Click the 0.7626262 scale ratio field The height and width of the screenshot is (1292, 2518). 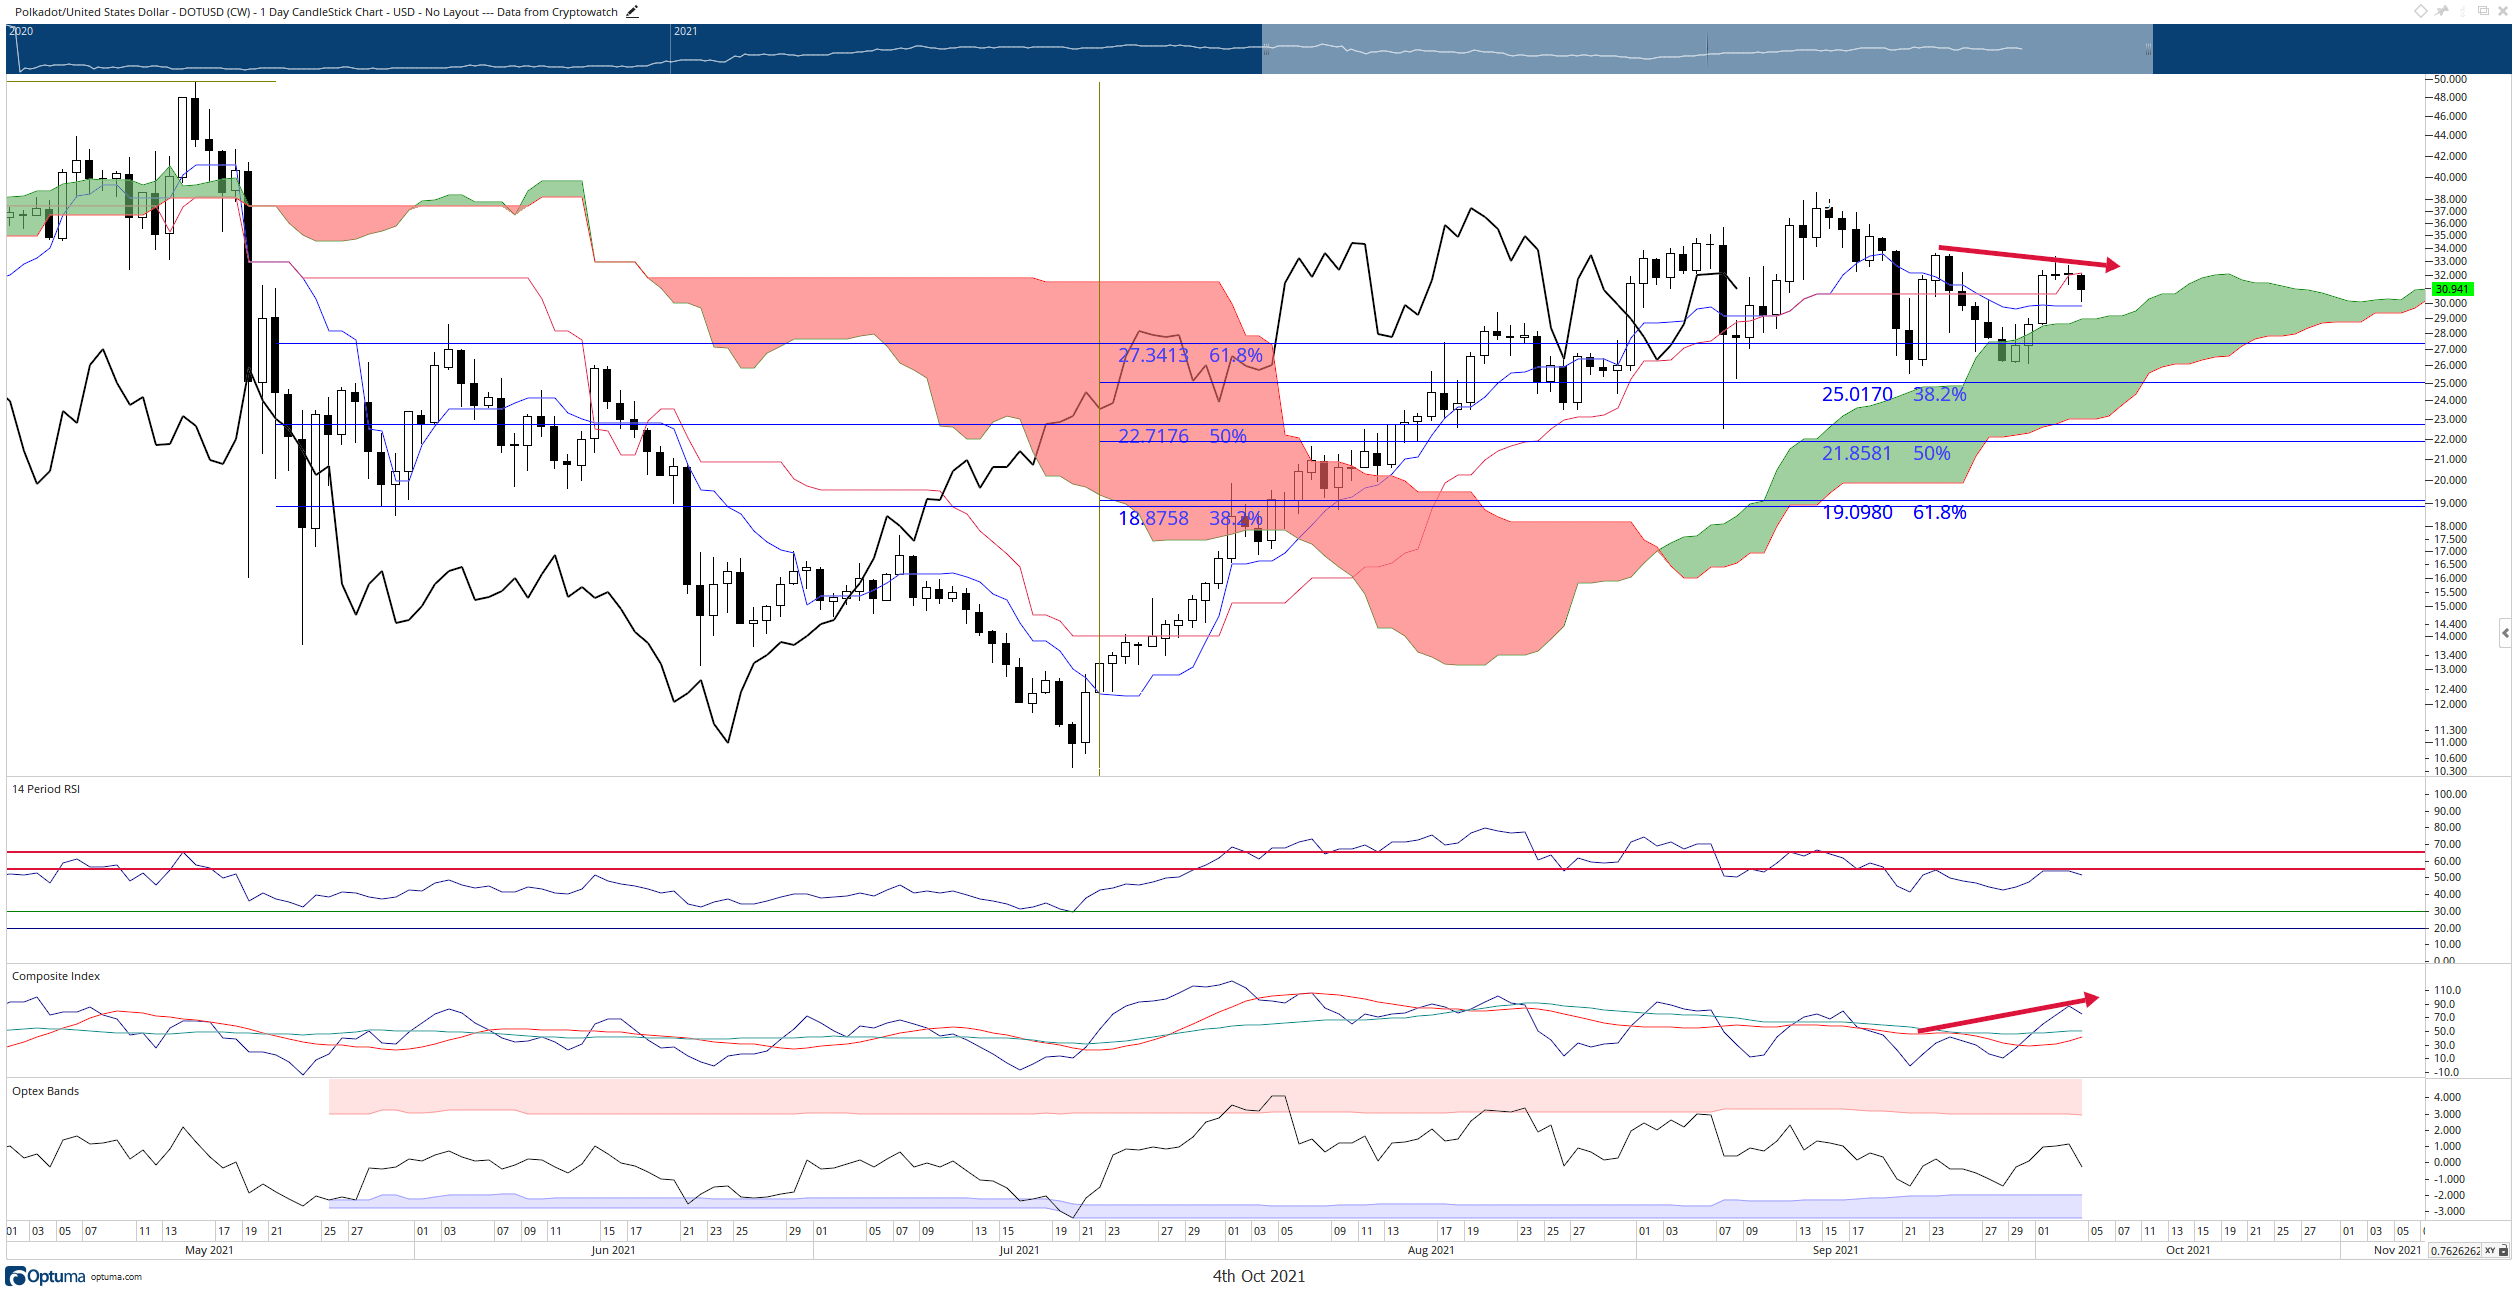click(2455, 1250)
